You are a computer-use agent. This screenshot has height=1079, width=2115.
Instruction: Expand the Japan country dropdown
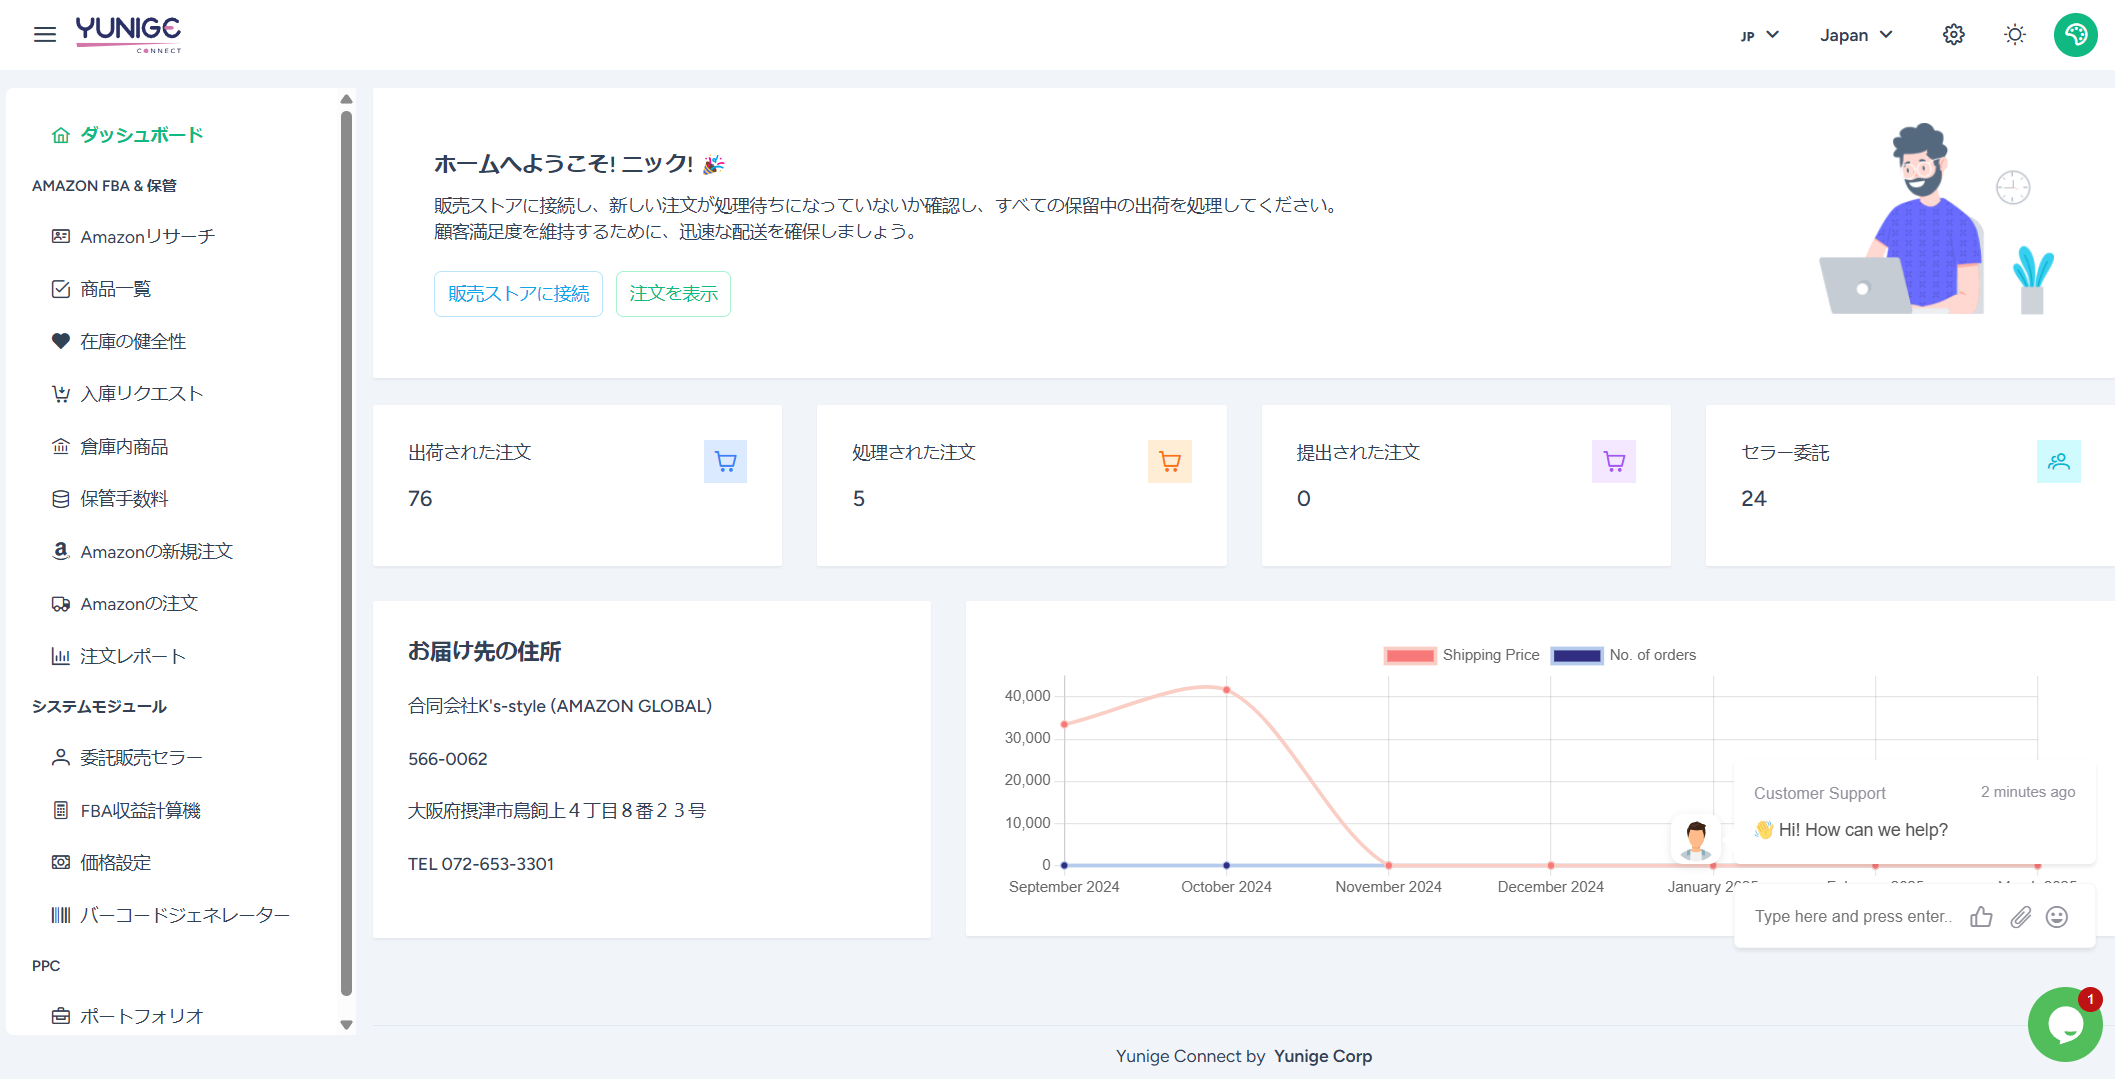pyautogui.click(x=1856, y=35)
